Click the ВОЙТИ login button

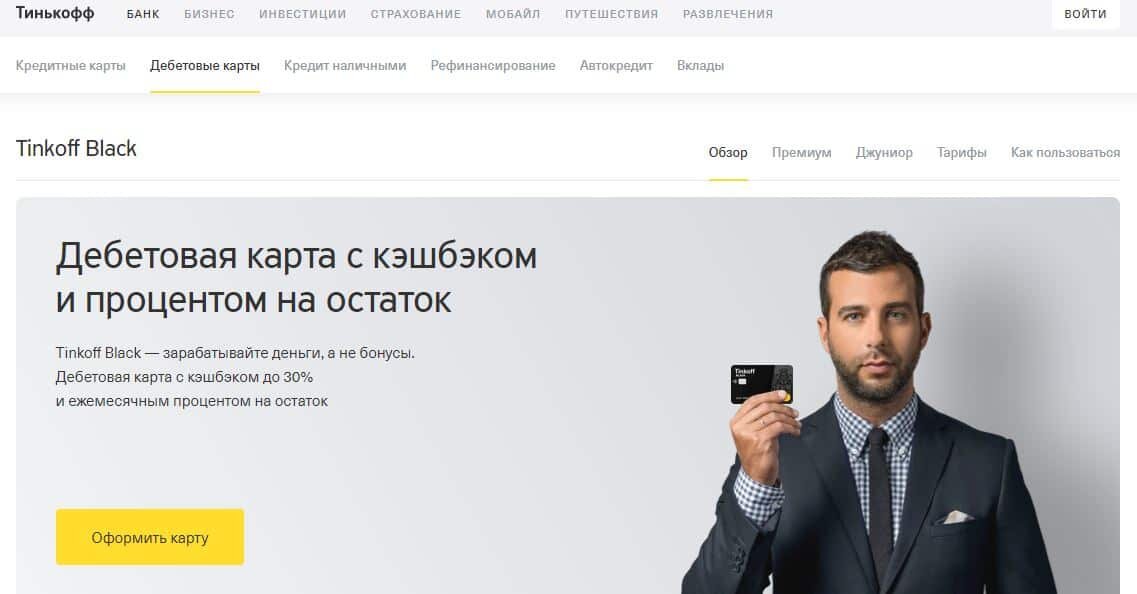coord(1086,14)
